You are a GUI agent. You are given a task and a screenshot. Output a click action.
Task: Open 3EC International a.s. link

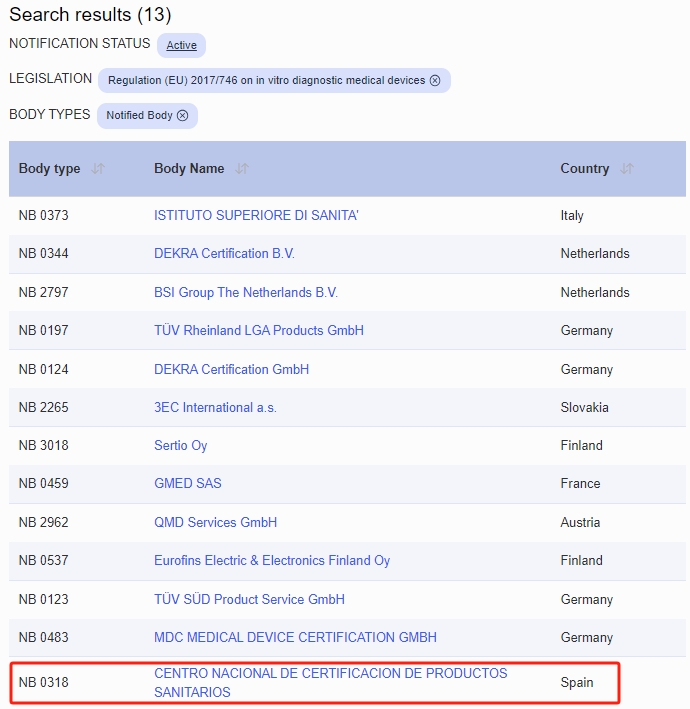(215, 407)
